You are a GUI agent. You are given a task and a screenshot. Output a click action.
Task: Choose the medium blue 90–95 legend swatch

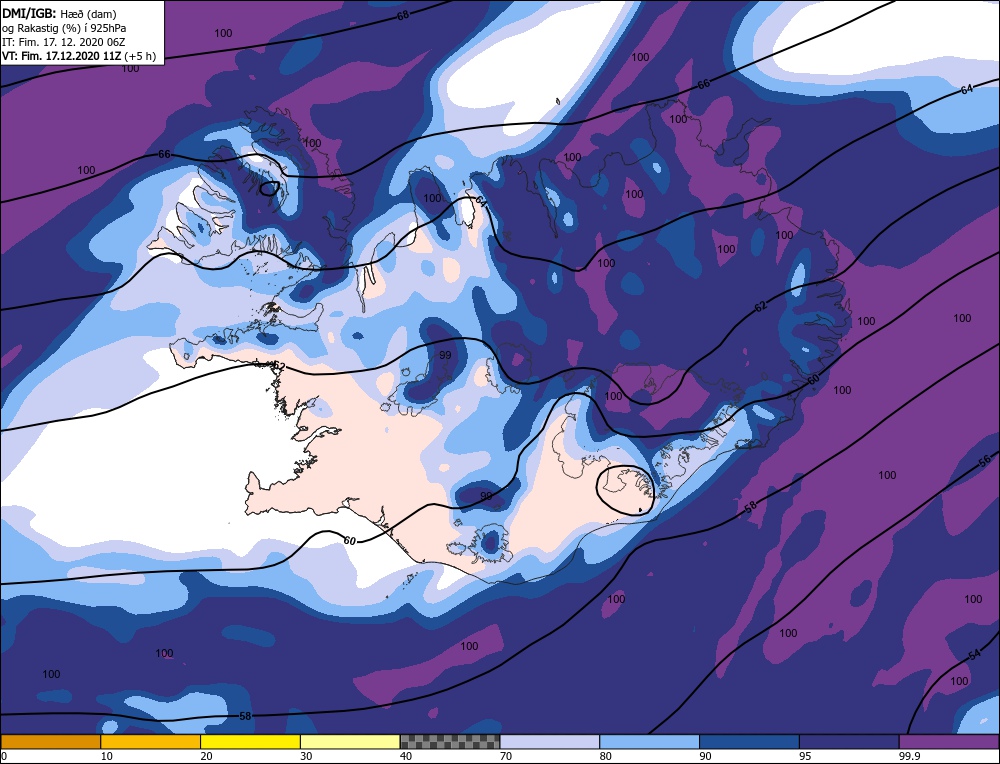(x=749, y=742)
